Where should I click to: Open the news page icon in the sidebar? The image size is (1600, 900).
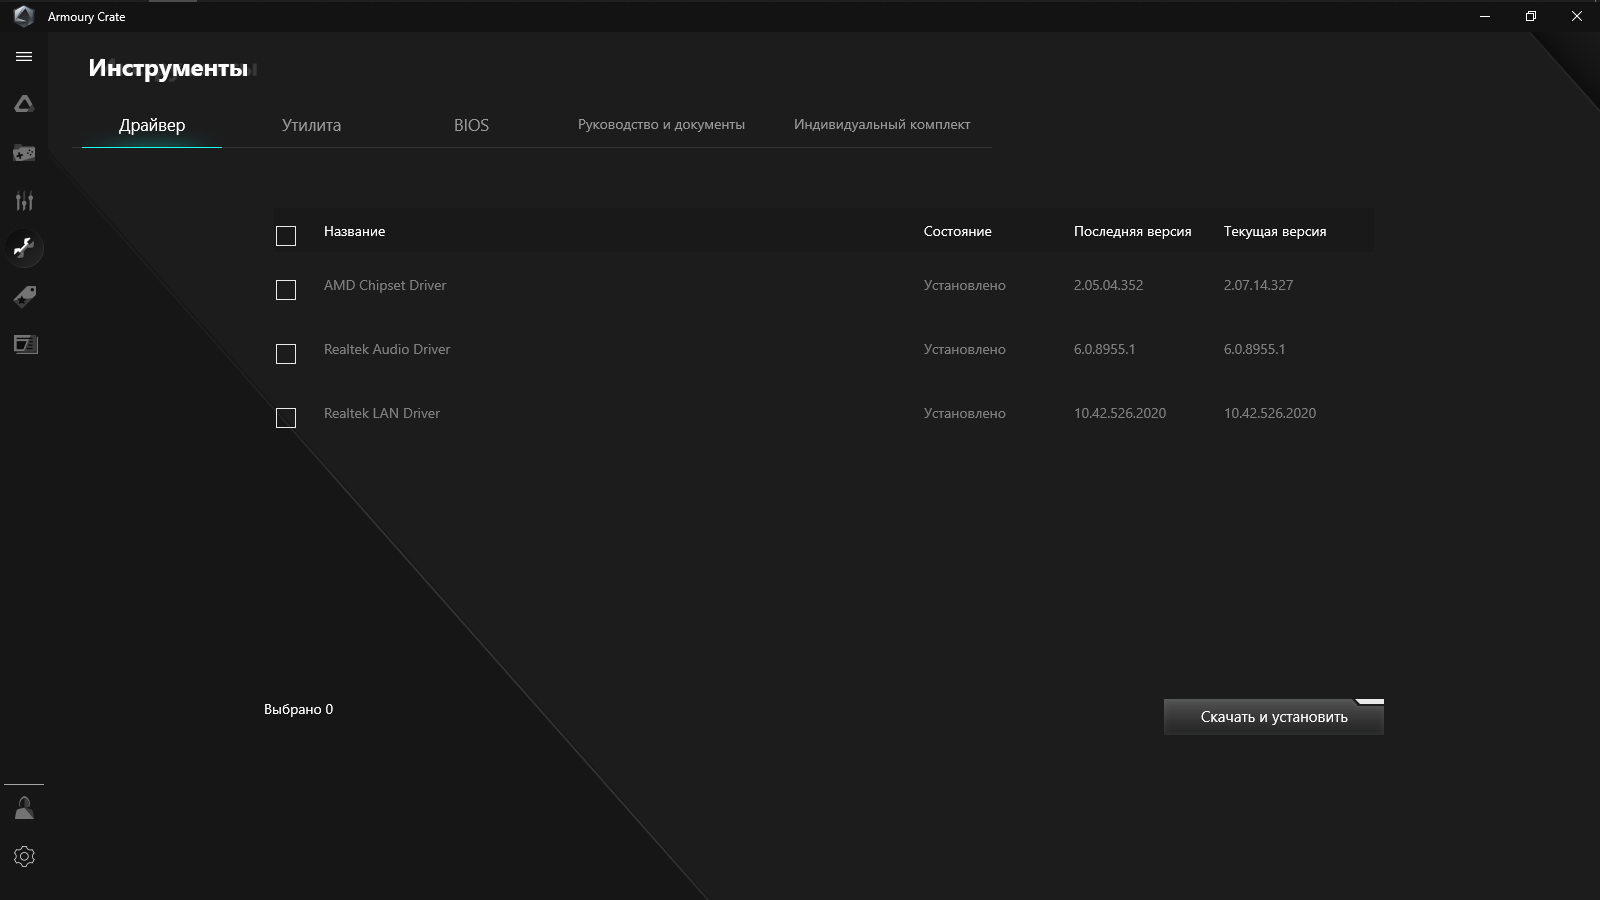25,344
